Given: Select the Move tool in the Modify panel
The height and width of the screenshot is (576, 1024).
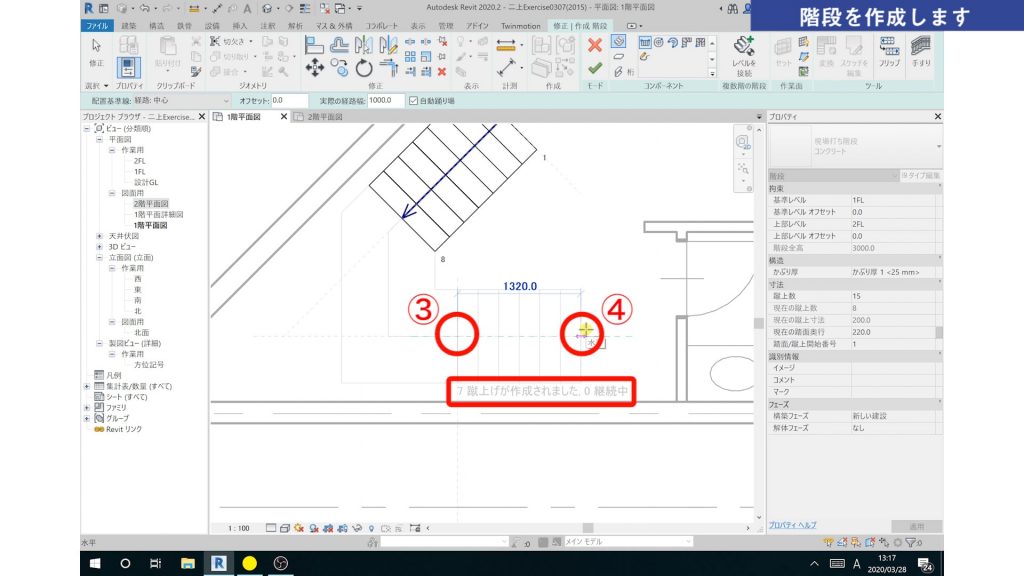Looking at the screenshot, I should tap(315, 69).
